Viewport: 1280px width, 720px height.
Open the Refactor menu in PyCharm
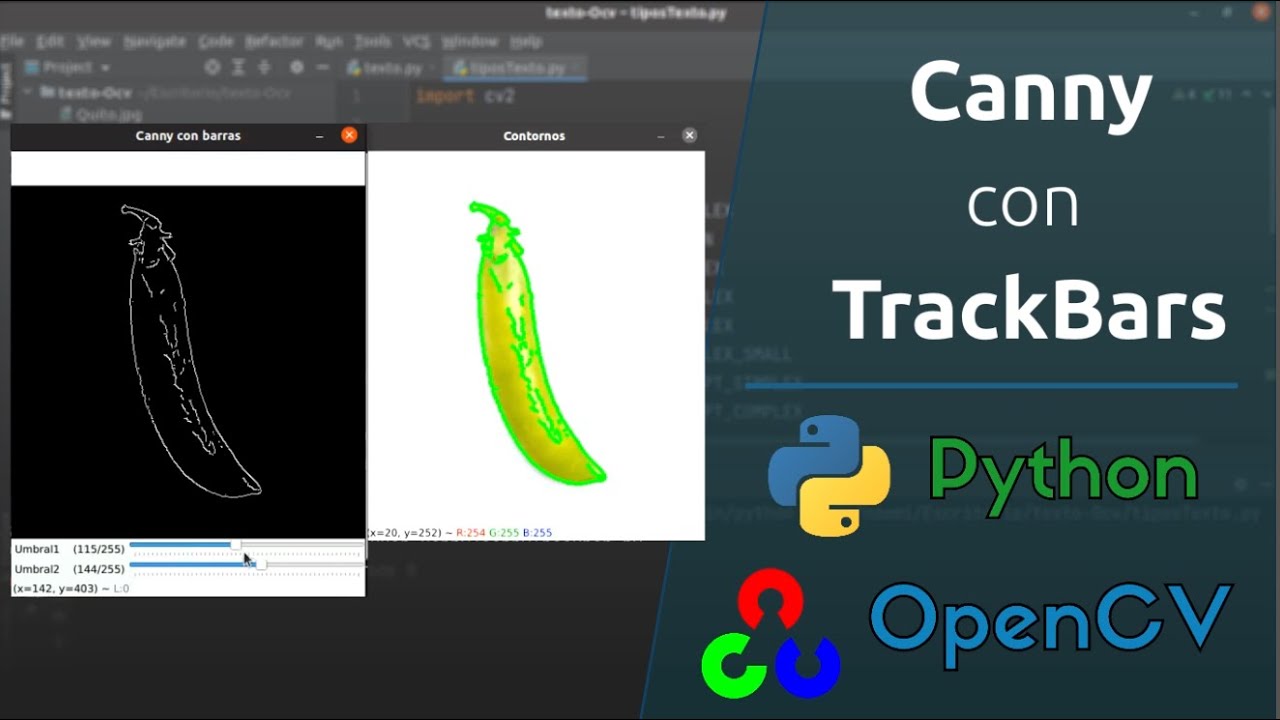point(274,42)
